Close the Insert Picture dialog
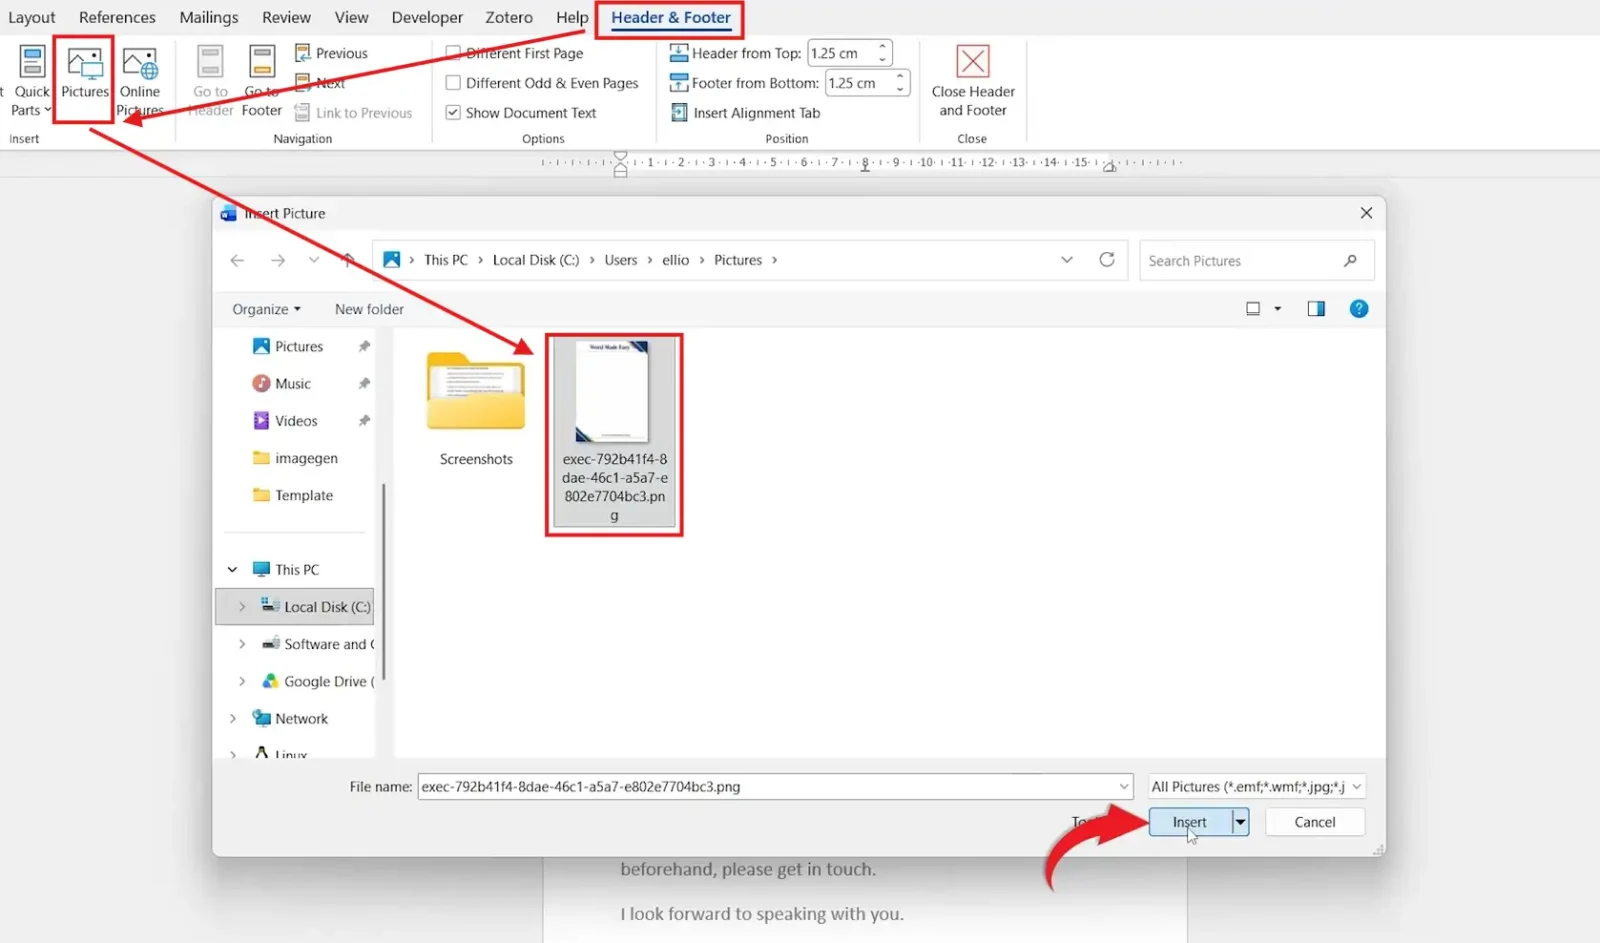The image size is (1600, 943). coord(1366,213)
